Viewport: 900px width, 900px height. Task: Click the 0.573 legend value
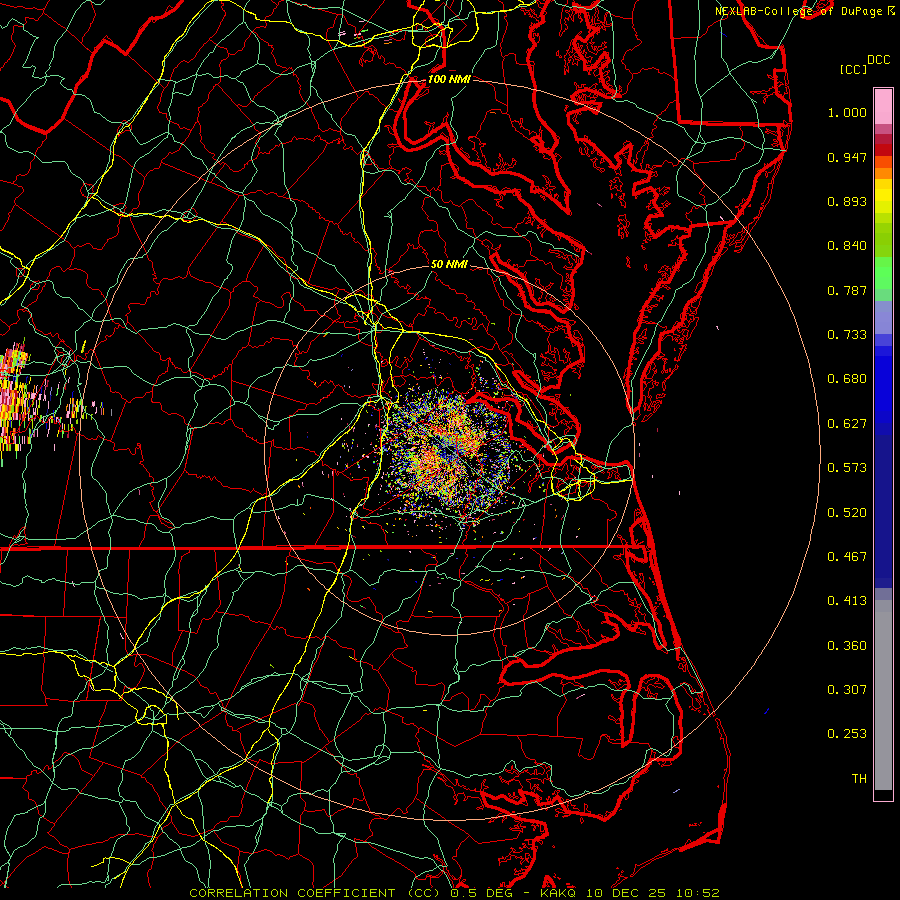847,468
